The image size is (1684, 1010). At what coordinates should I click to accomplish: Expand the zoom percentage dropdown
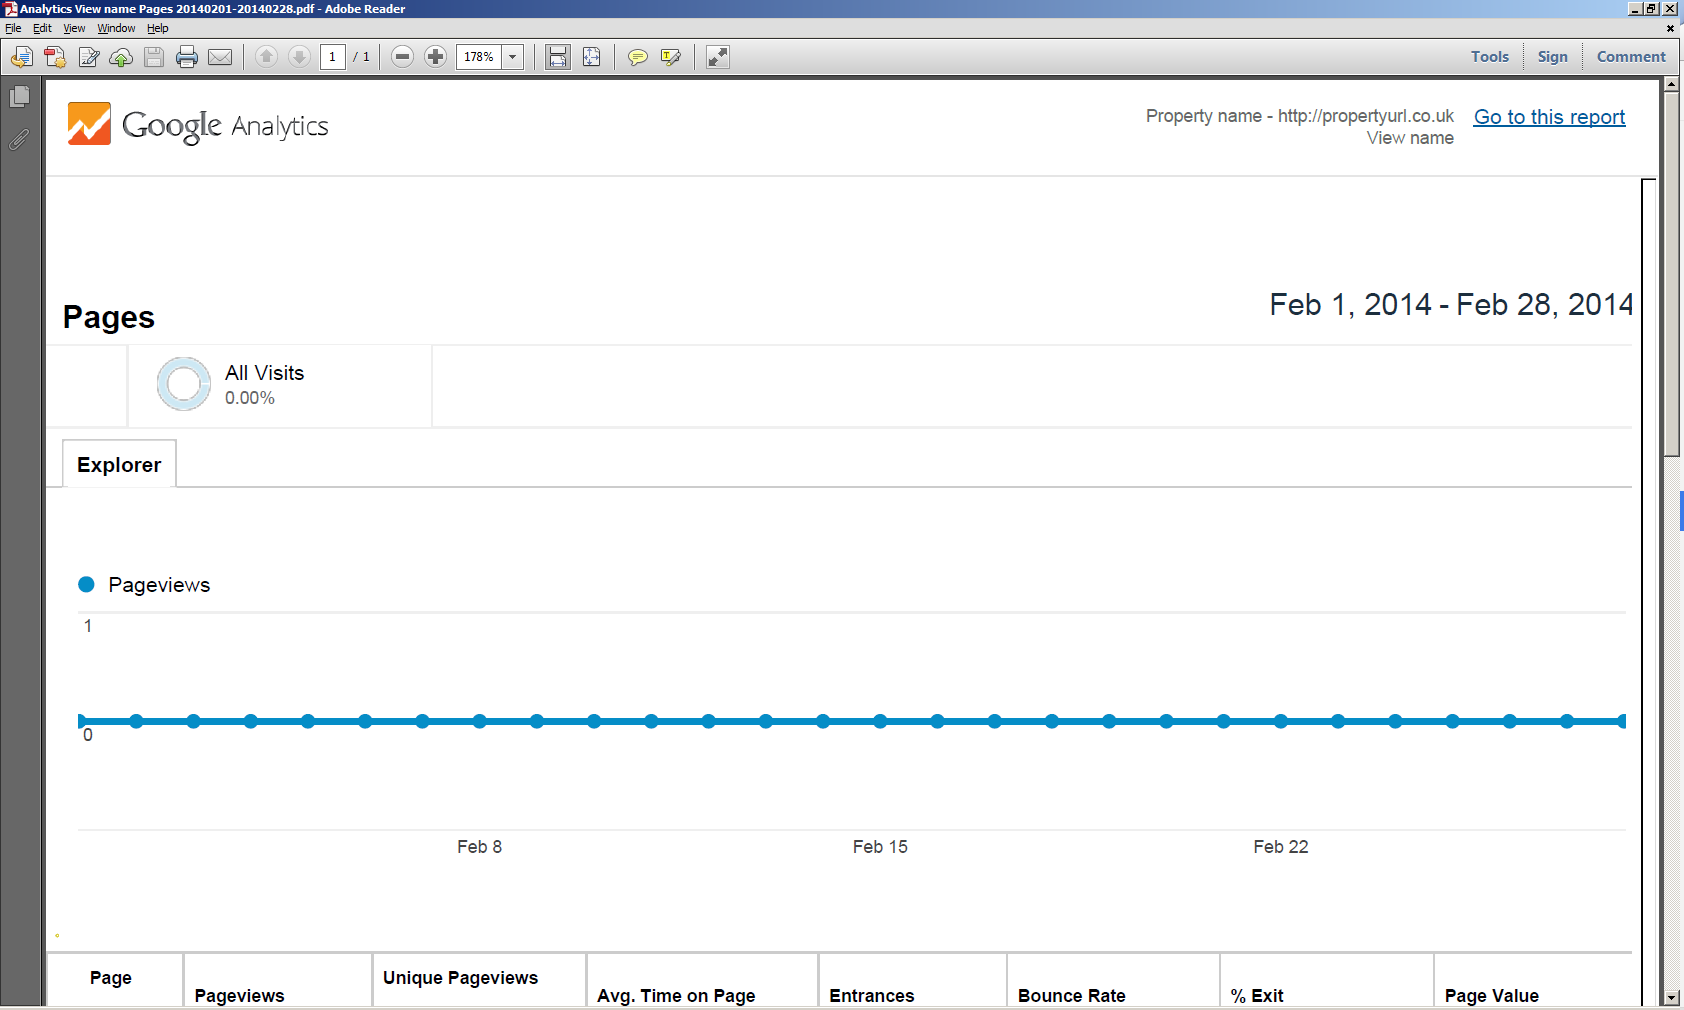pos(513,57)
